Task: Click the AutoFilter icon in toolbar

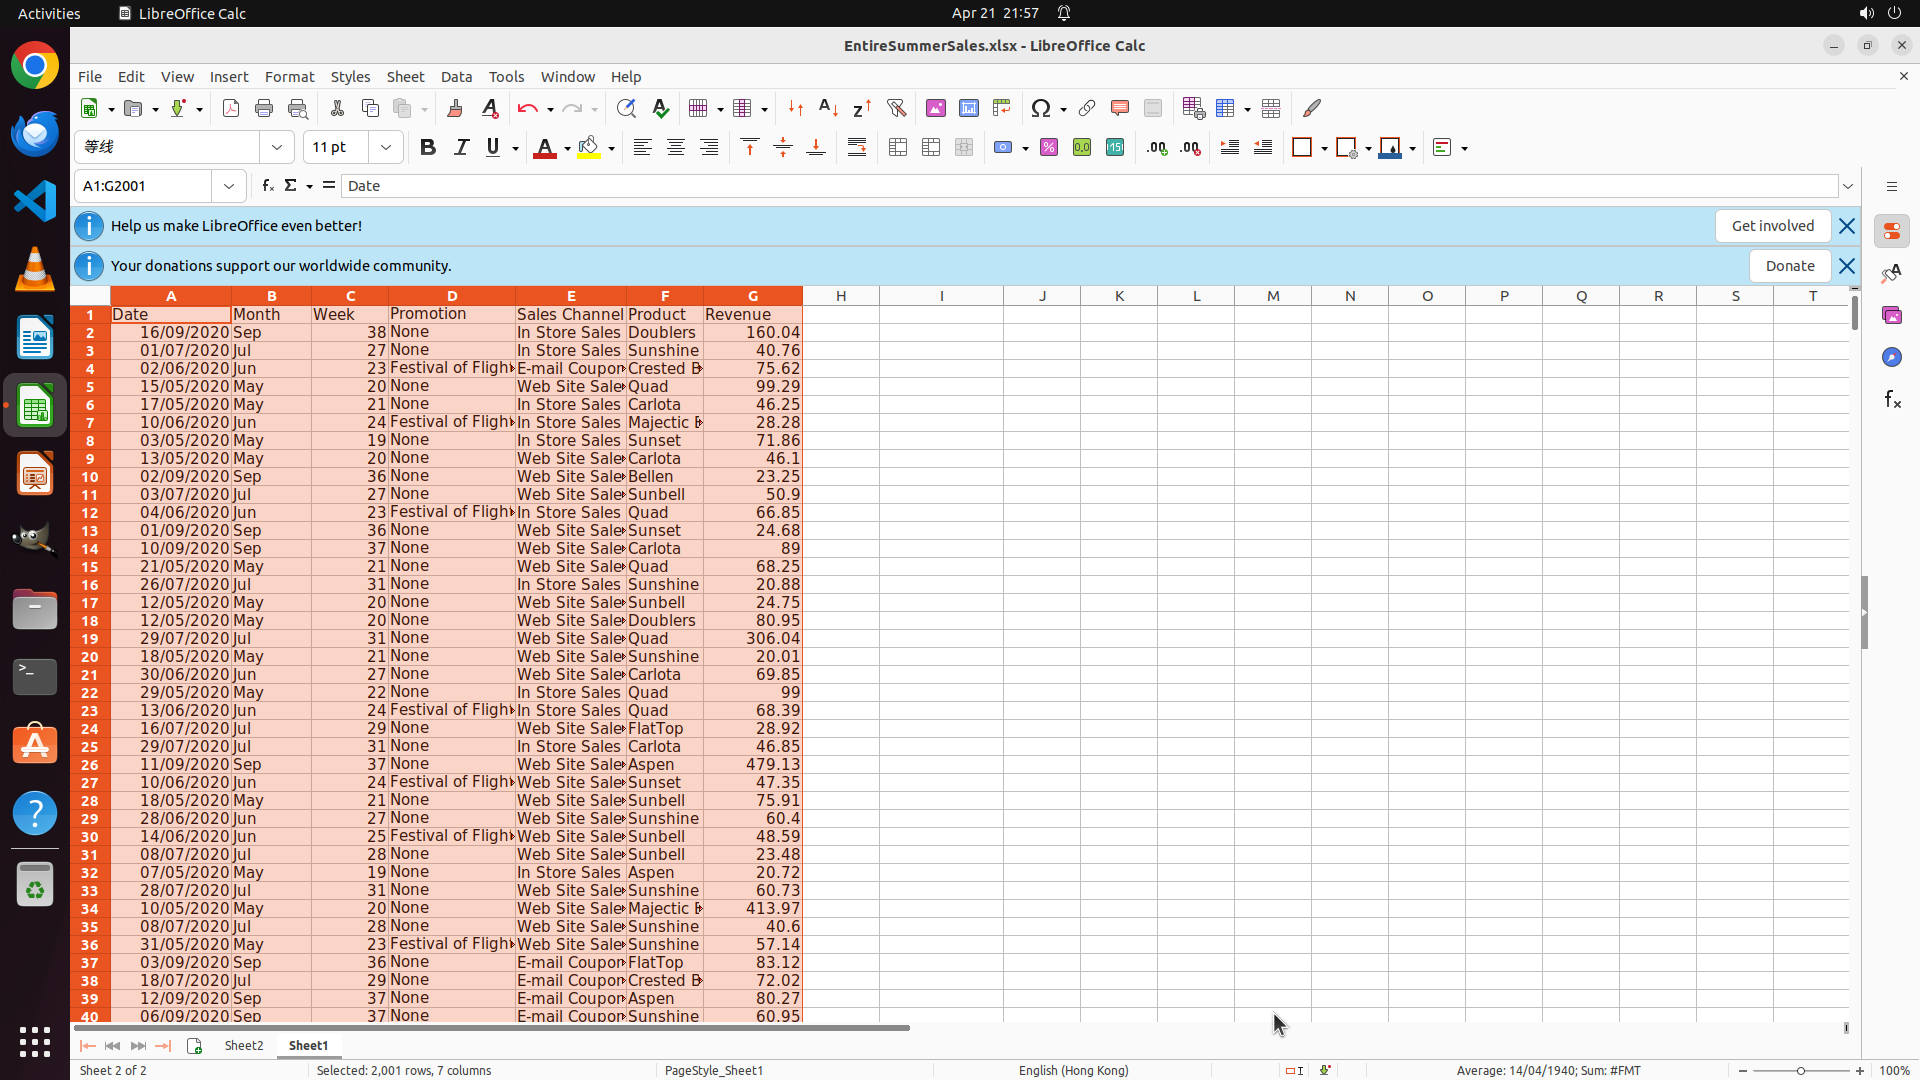Action: coord(896,108)
